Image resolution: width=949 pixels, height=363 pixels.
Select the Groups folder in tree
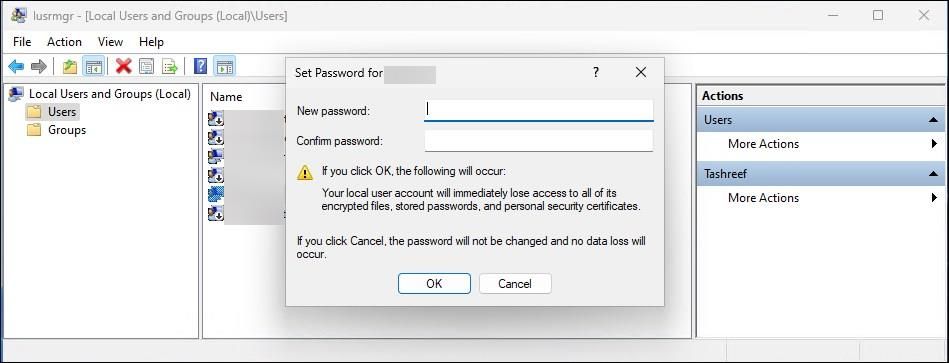pos(67,130)
